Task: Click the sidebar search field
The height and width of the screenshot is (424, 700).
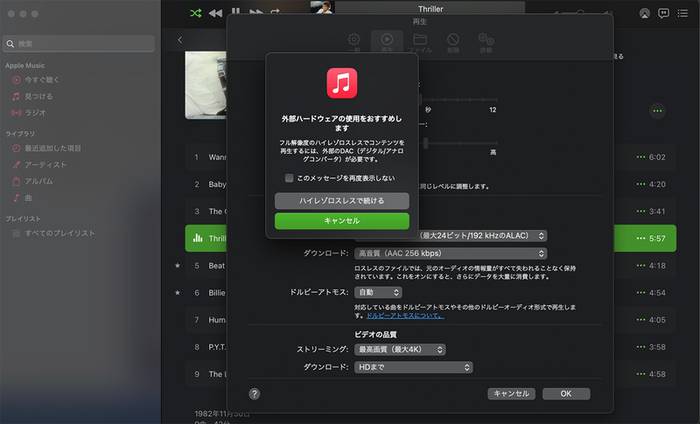Action: coord(80,44)
